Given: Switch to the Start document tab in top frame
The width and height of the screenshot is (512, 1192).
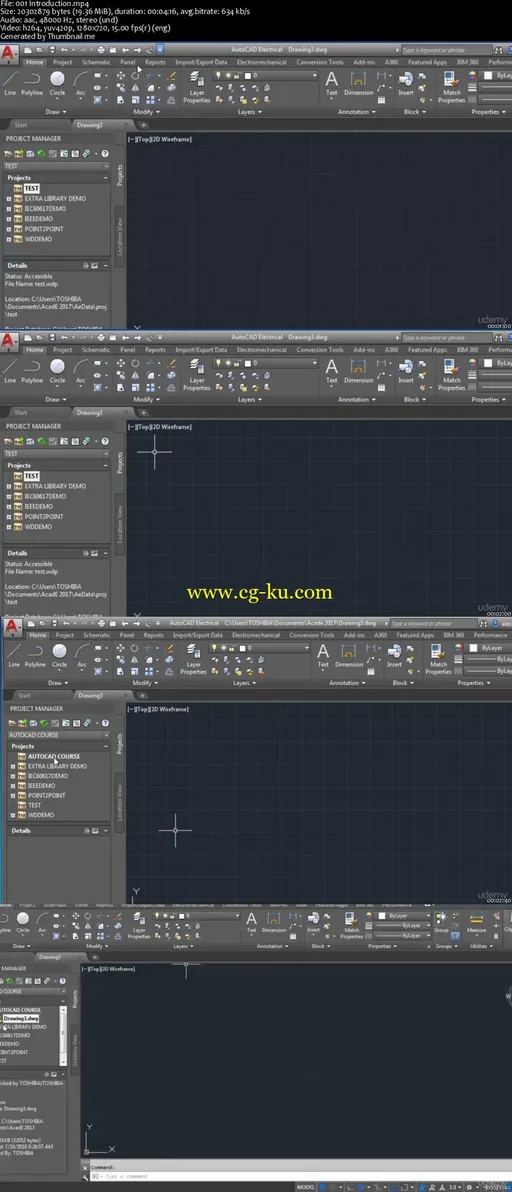Looking at the screenshot, I should (21, 125).
